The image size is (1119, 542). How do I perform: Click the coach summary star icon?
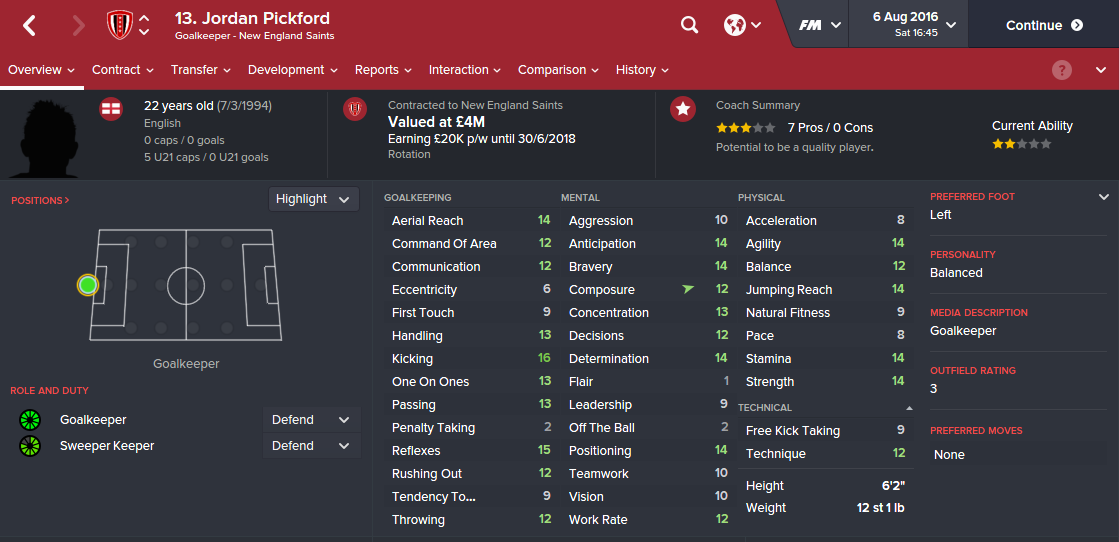click(683, 109)
